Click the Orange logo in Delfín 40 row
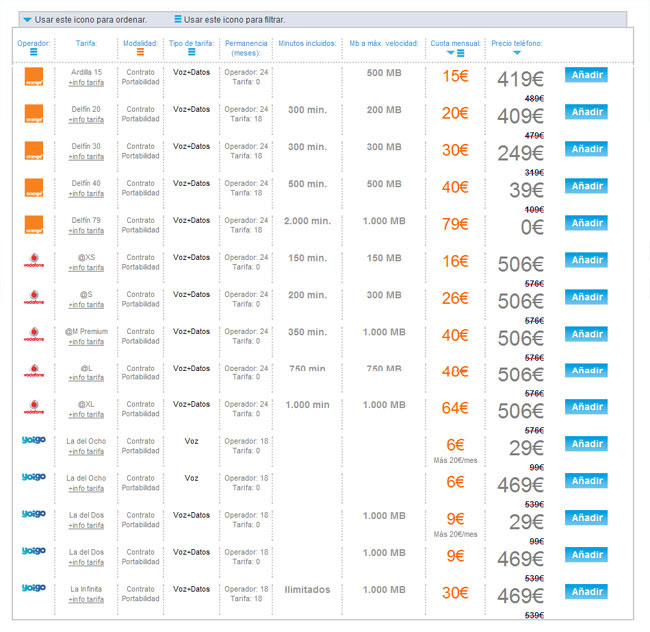Image resolution: width=650 pixels, height=632 pixels. tap(34, 187)
